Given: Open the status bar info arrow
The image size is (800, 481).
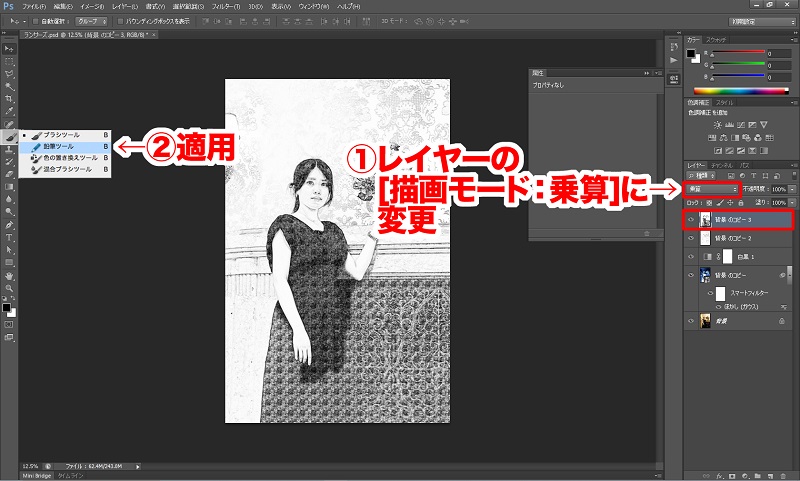Looking at the screenshot, I should click(137, 466).
